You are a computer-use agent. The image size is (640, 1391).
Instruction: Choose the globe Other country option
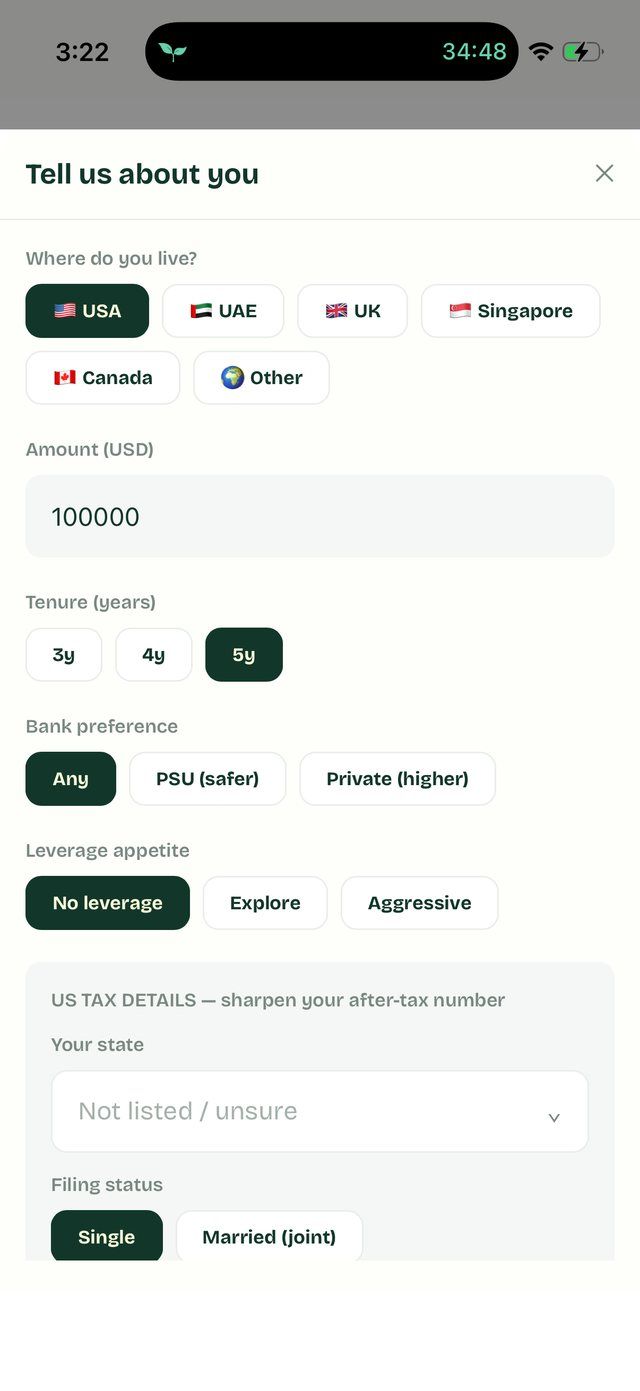click(261, 378)
